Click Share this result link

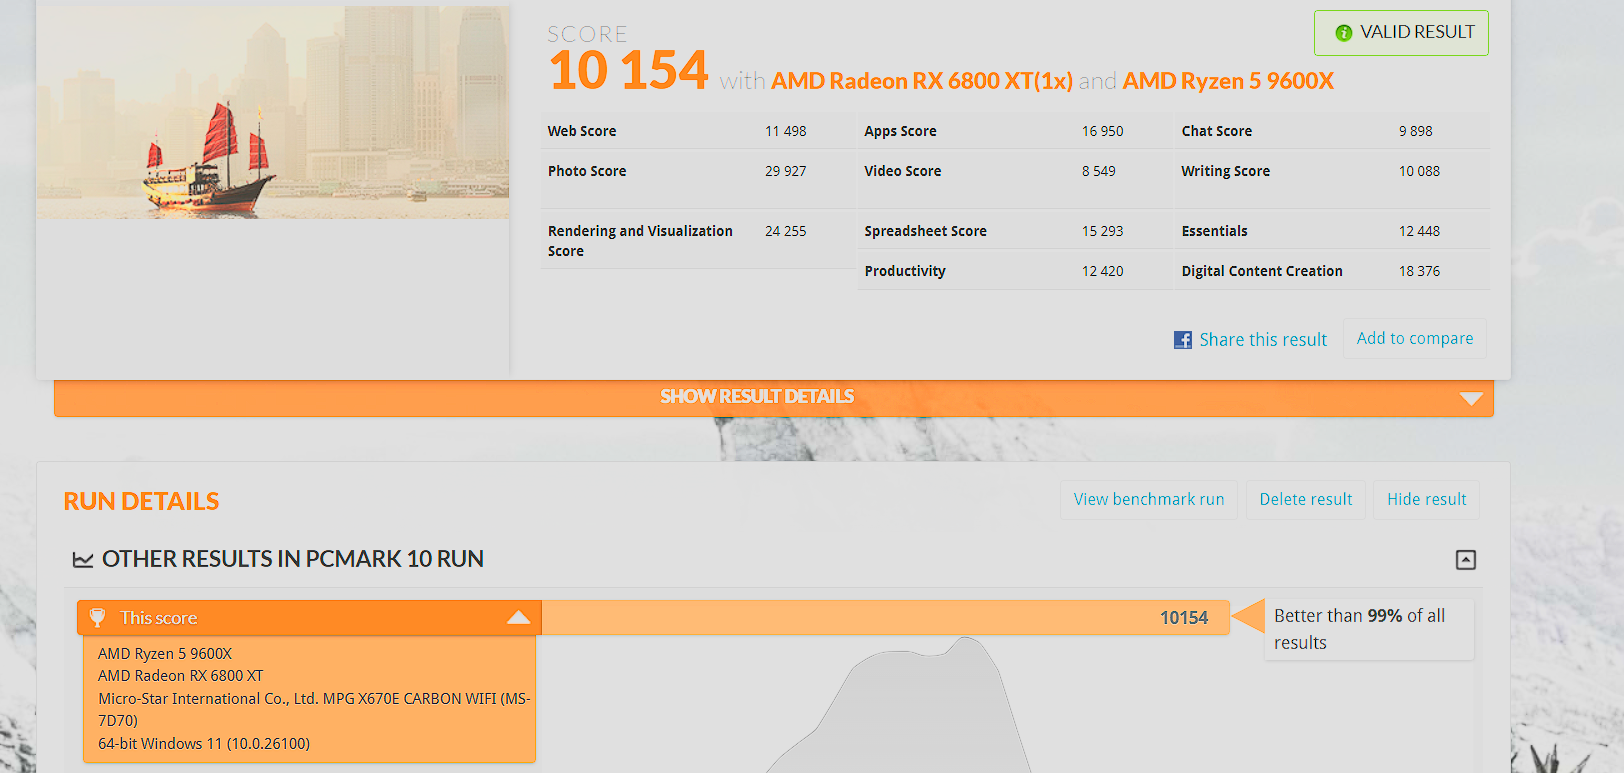(x=1263, y=340)
